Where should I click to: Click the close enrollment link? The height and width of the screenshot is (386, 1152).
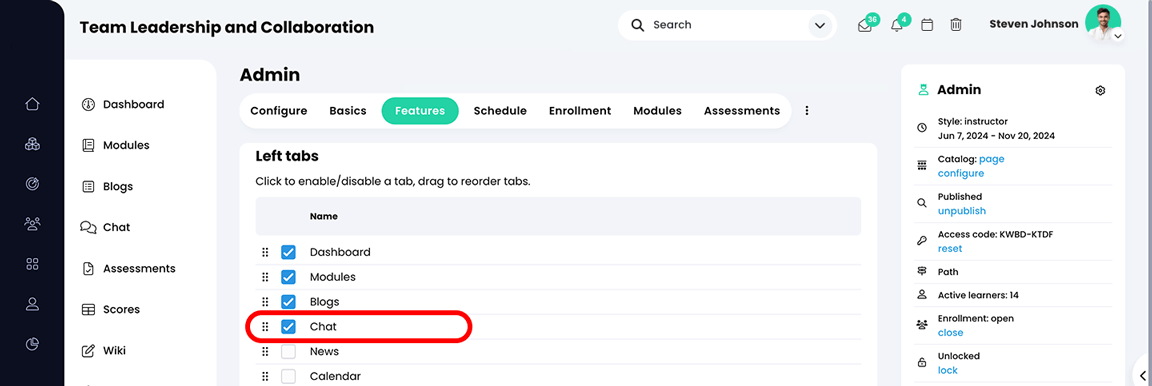pyautogui.click(x=950, y=332)
